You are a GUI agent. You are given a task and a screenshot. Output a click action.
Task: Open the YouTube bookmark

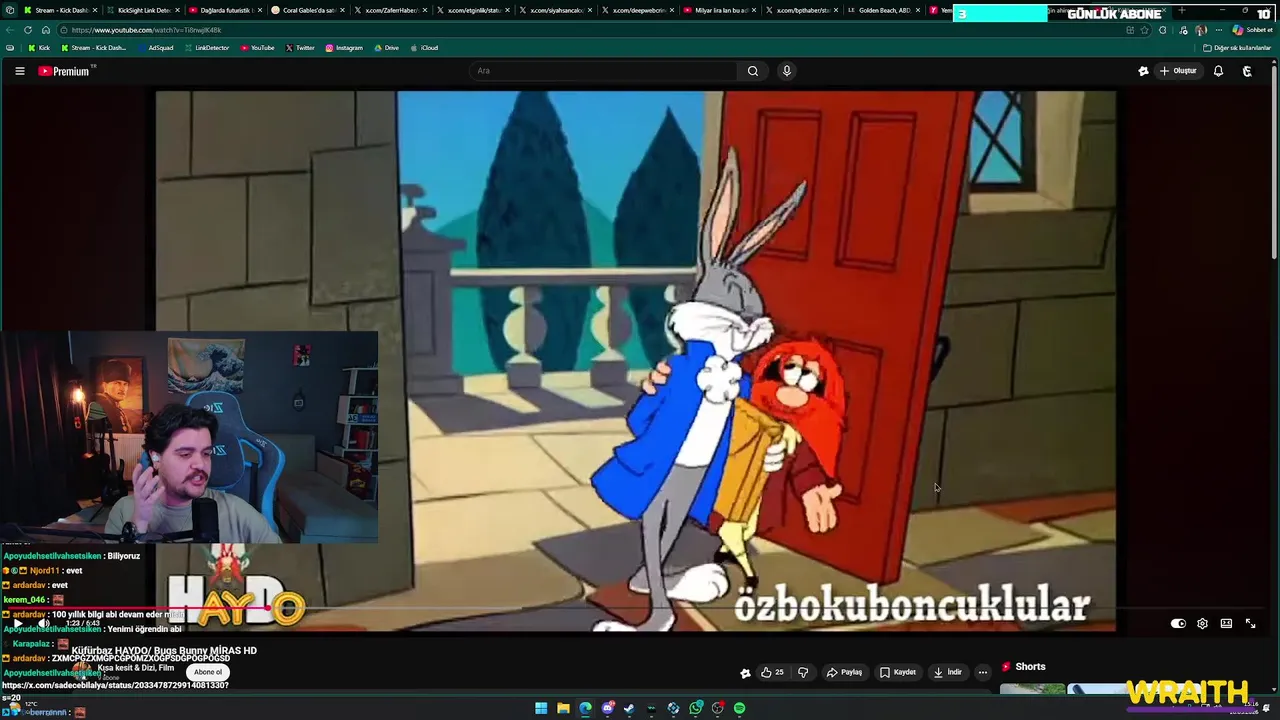pyautogui.click(x=257, y=48)
